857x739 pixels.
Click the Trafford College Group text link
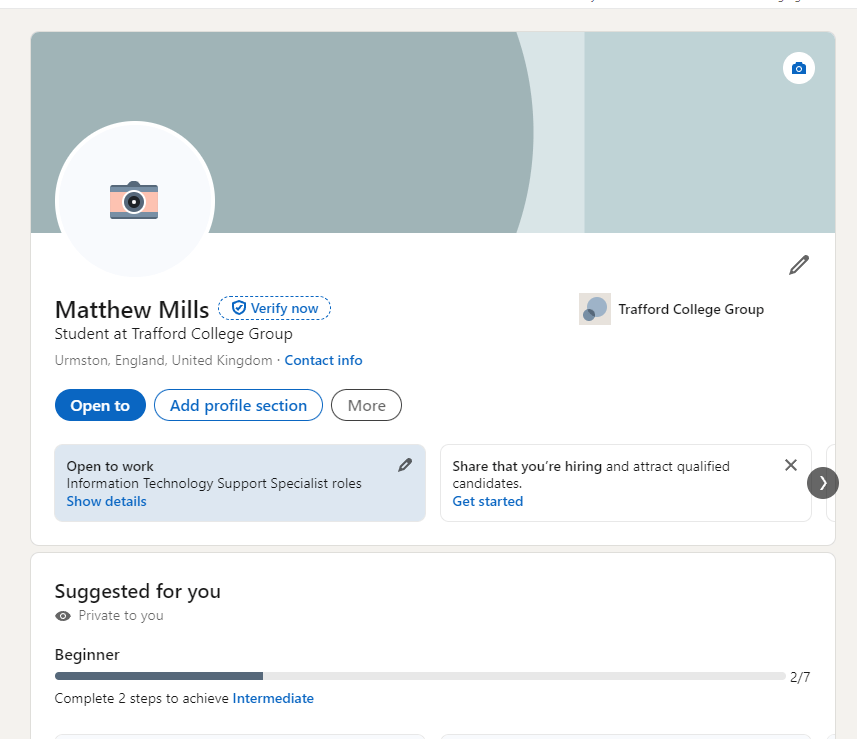tap(691, 309)
